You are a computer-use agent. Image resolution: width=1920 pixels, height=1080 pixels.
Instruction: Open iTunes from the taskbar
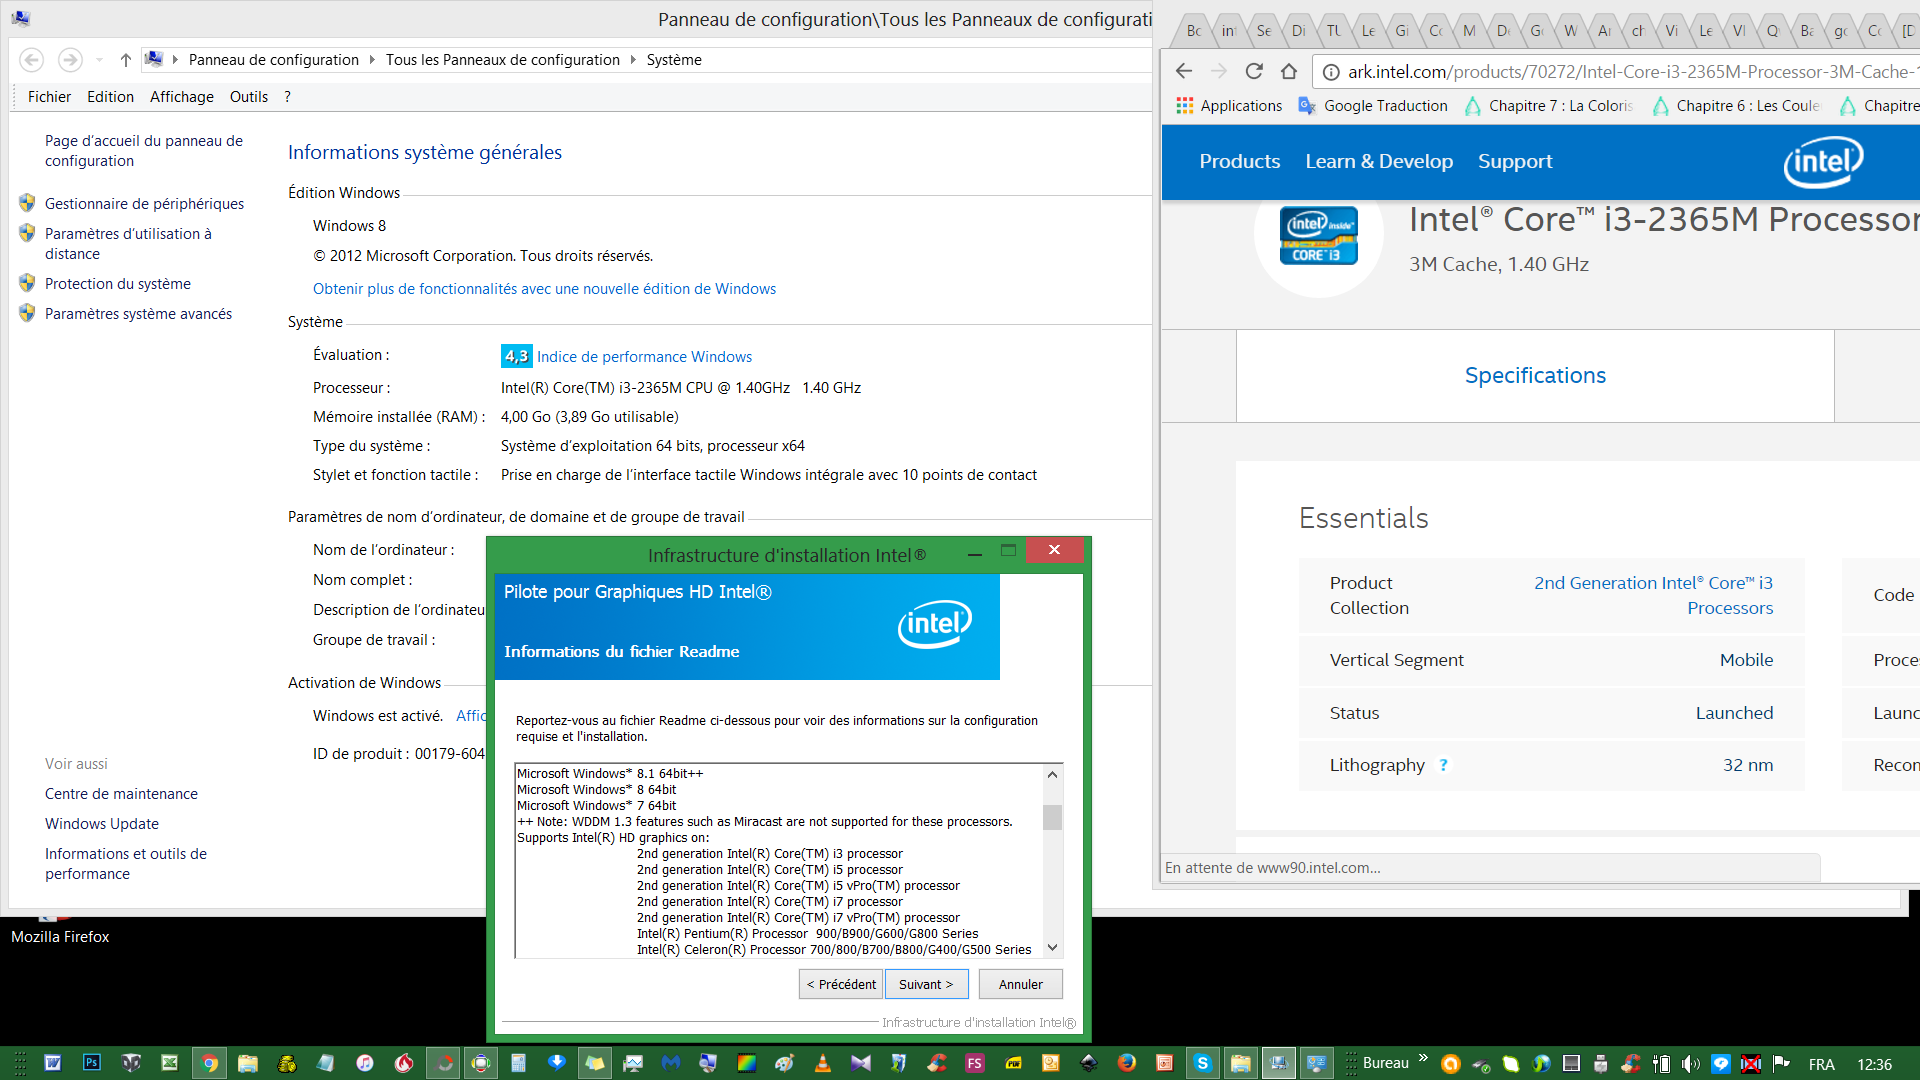[365, 1063]
